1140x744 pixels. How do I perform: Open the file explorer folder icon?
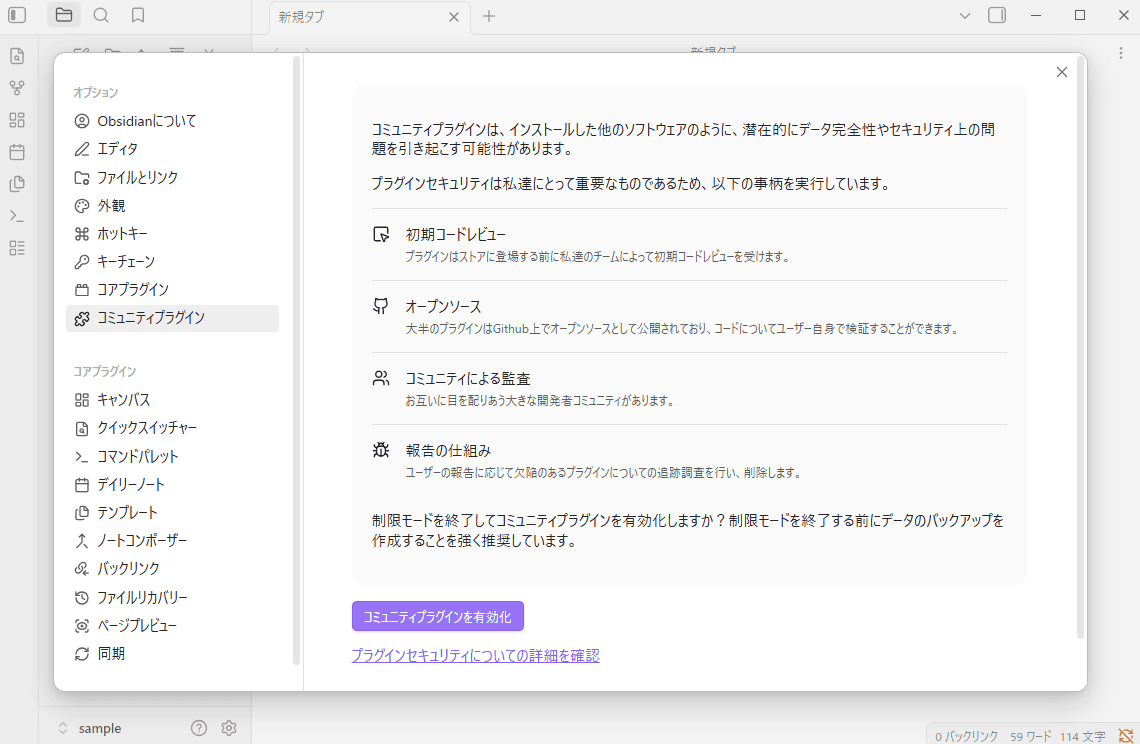pyautogui.click(x=63, y=15)
